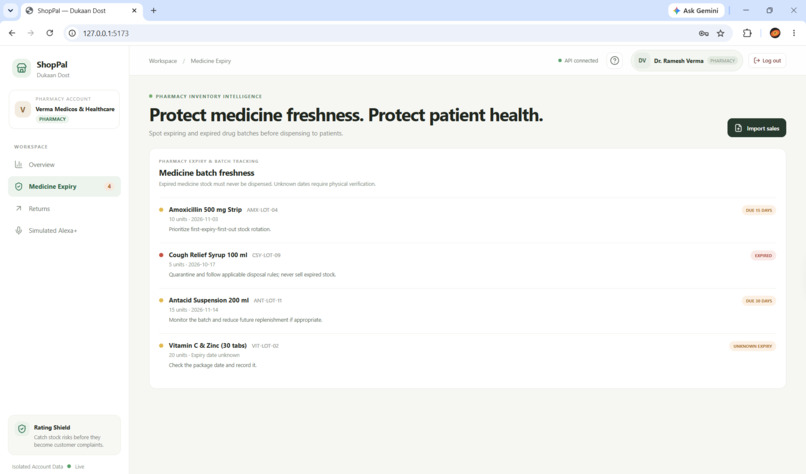The width and height of the screenshot is (806, 474).
Task: Open browser extensions puzzle icon
Action: (747, 33)
